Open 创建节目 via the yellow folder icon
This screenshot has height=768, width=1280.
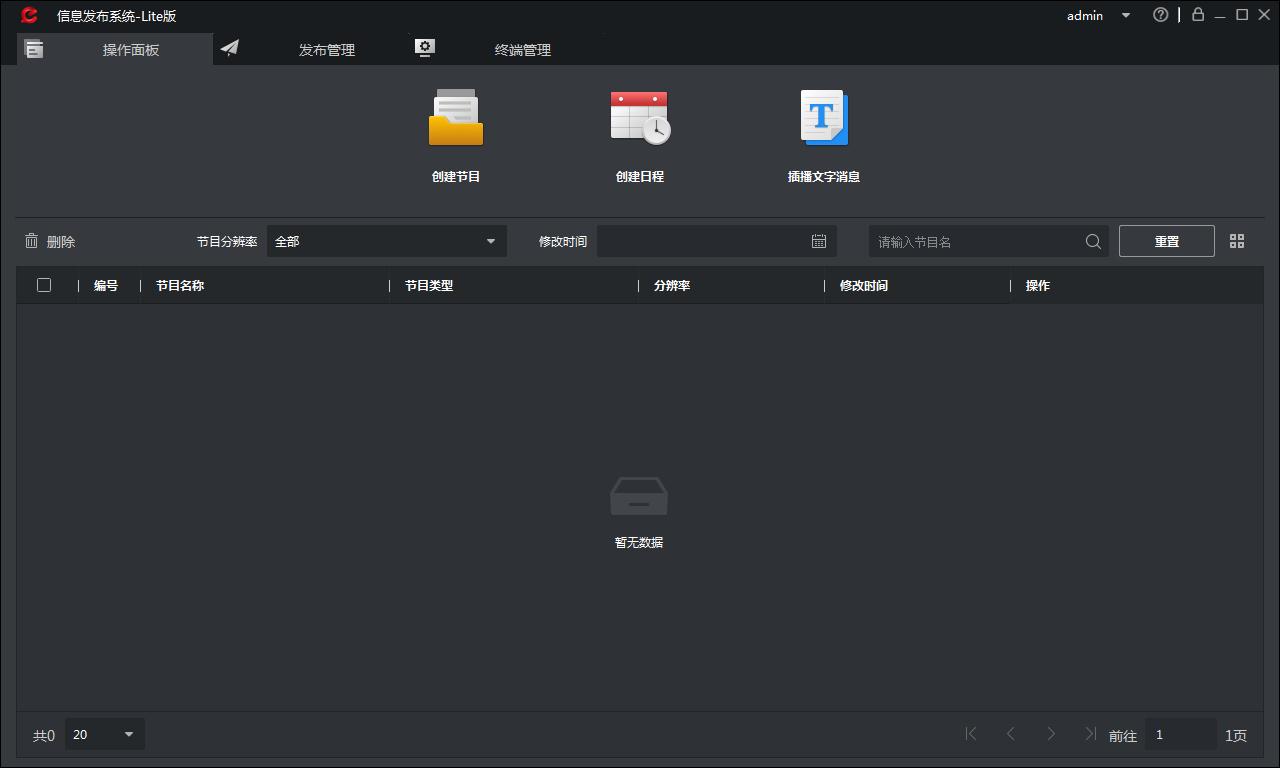click(455, 116)
